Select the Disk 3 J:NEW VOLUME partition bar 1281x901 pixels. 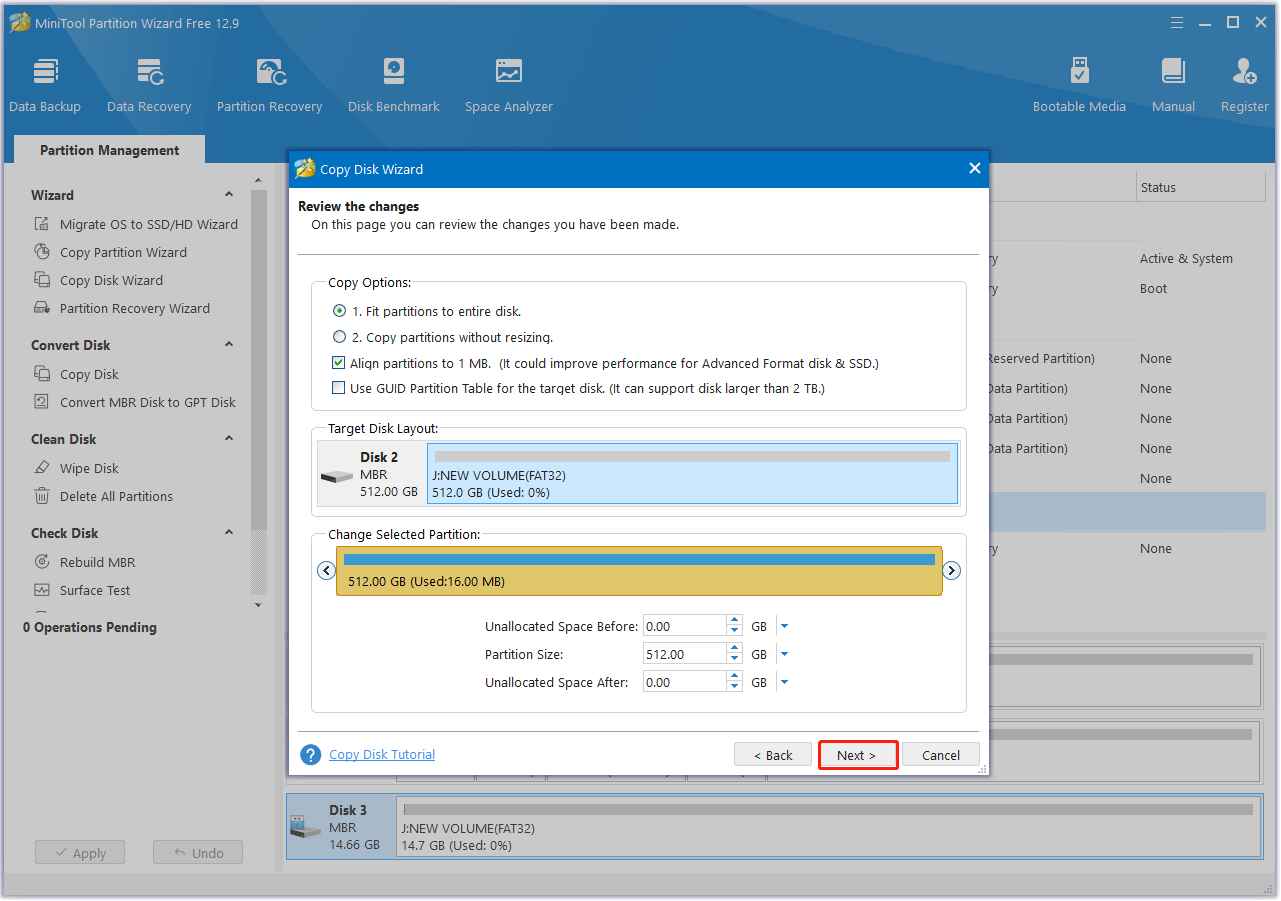(829, 827)
